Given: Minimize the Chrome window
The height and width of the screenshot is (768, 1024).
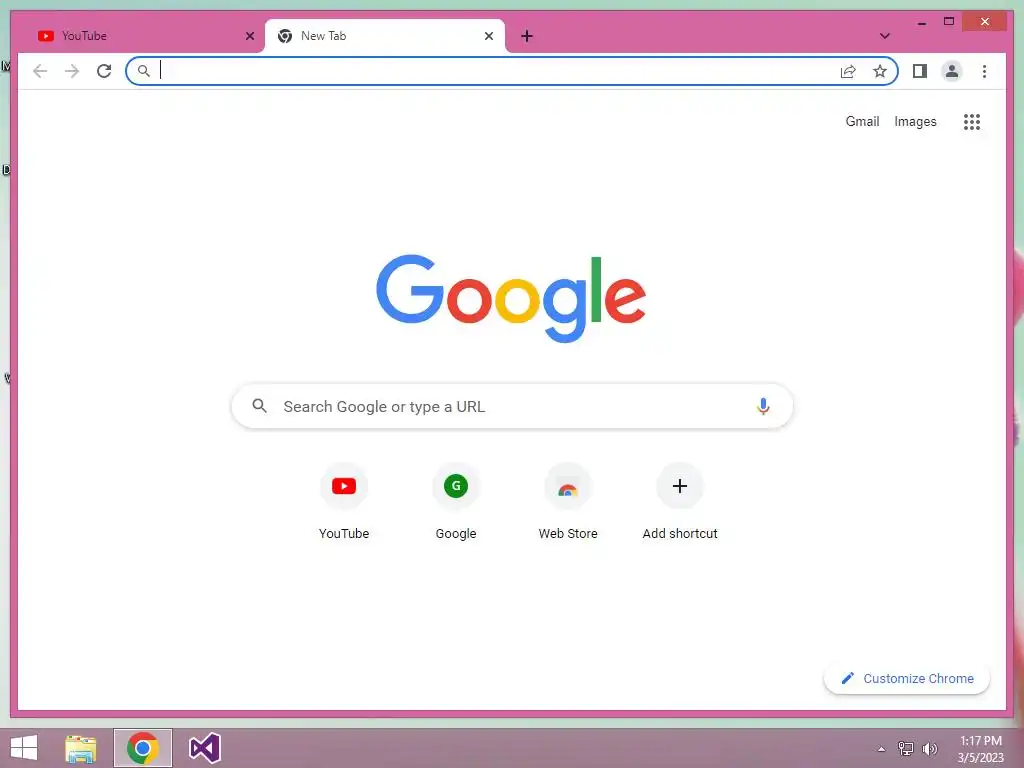Looking at the screenshot, I should coord(921,22).
